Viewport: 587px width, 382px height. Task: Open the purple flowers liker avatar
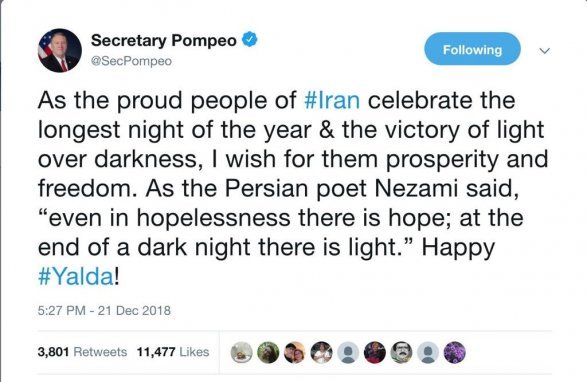pyautogui.click(x=454, y=352)
